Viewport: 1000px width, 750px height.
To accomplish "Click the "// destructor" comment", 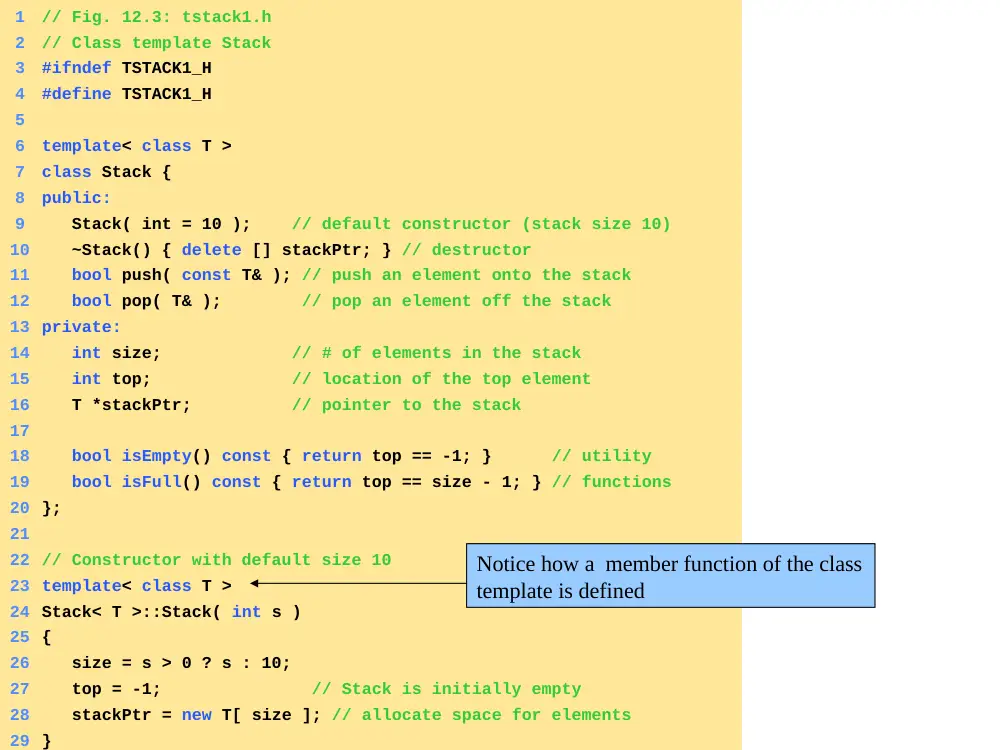I will tap(466, 250).
